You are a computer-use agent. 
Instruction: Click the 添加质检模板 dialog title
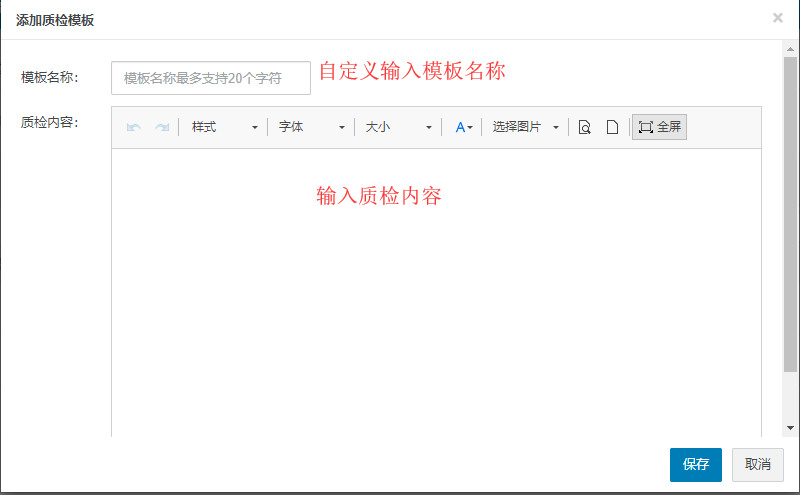coord(55,20)
